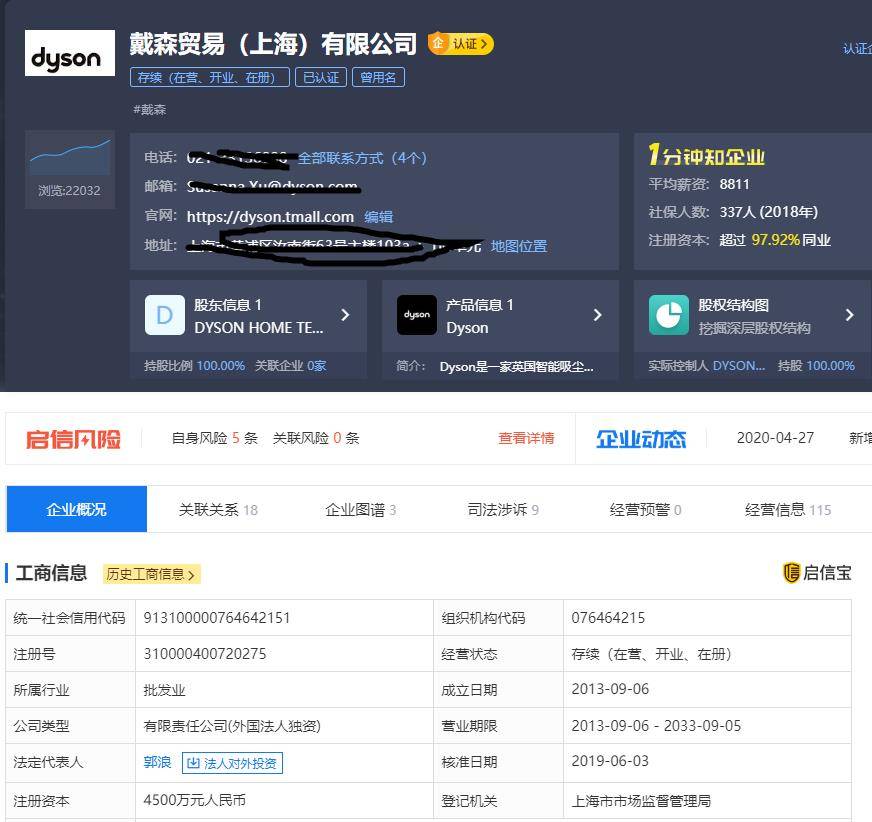Click the 4500万元人民币 registered capital value
Viewport: 872px width, 822px height.
point(195,800)
